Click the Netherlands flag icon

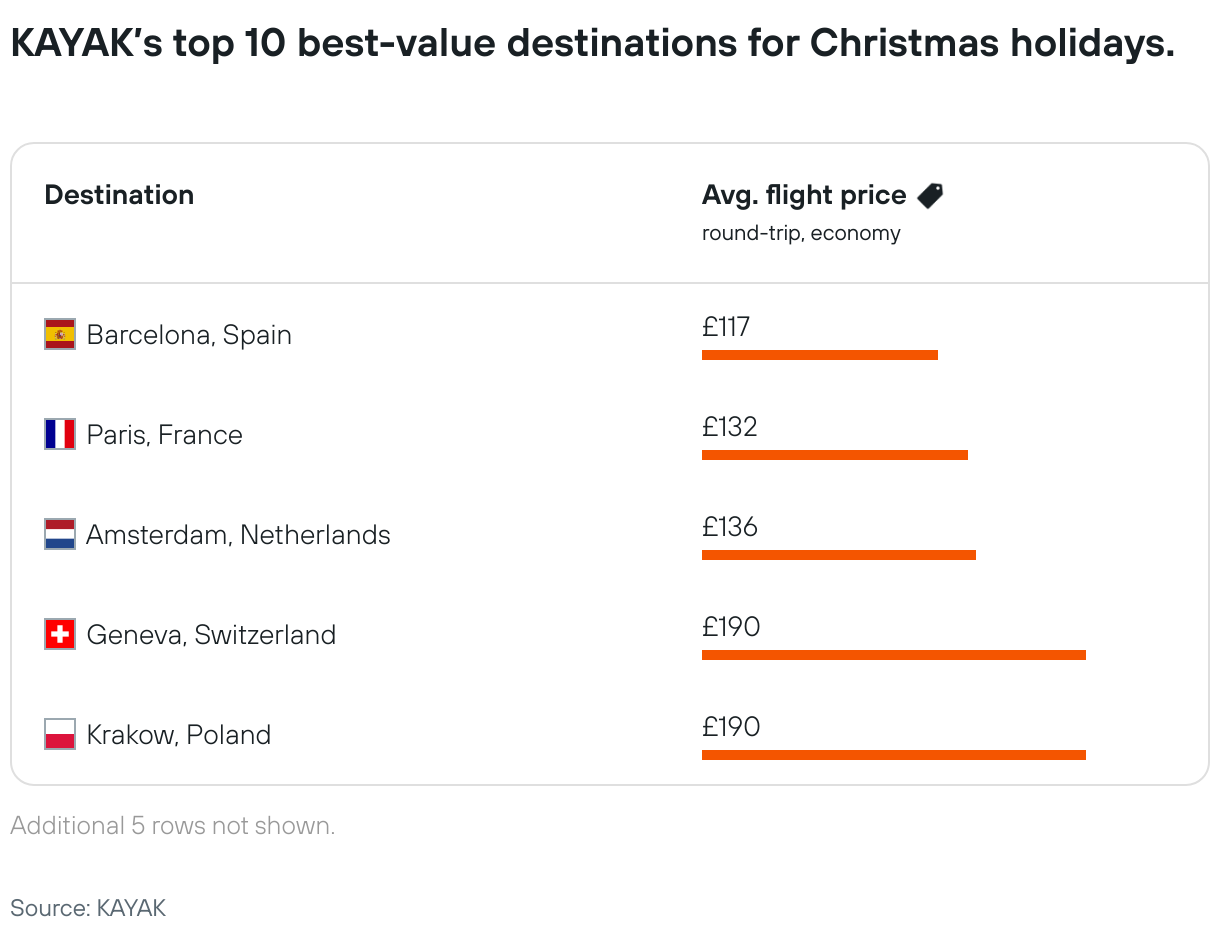coord(60,534)
